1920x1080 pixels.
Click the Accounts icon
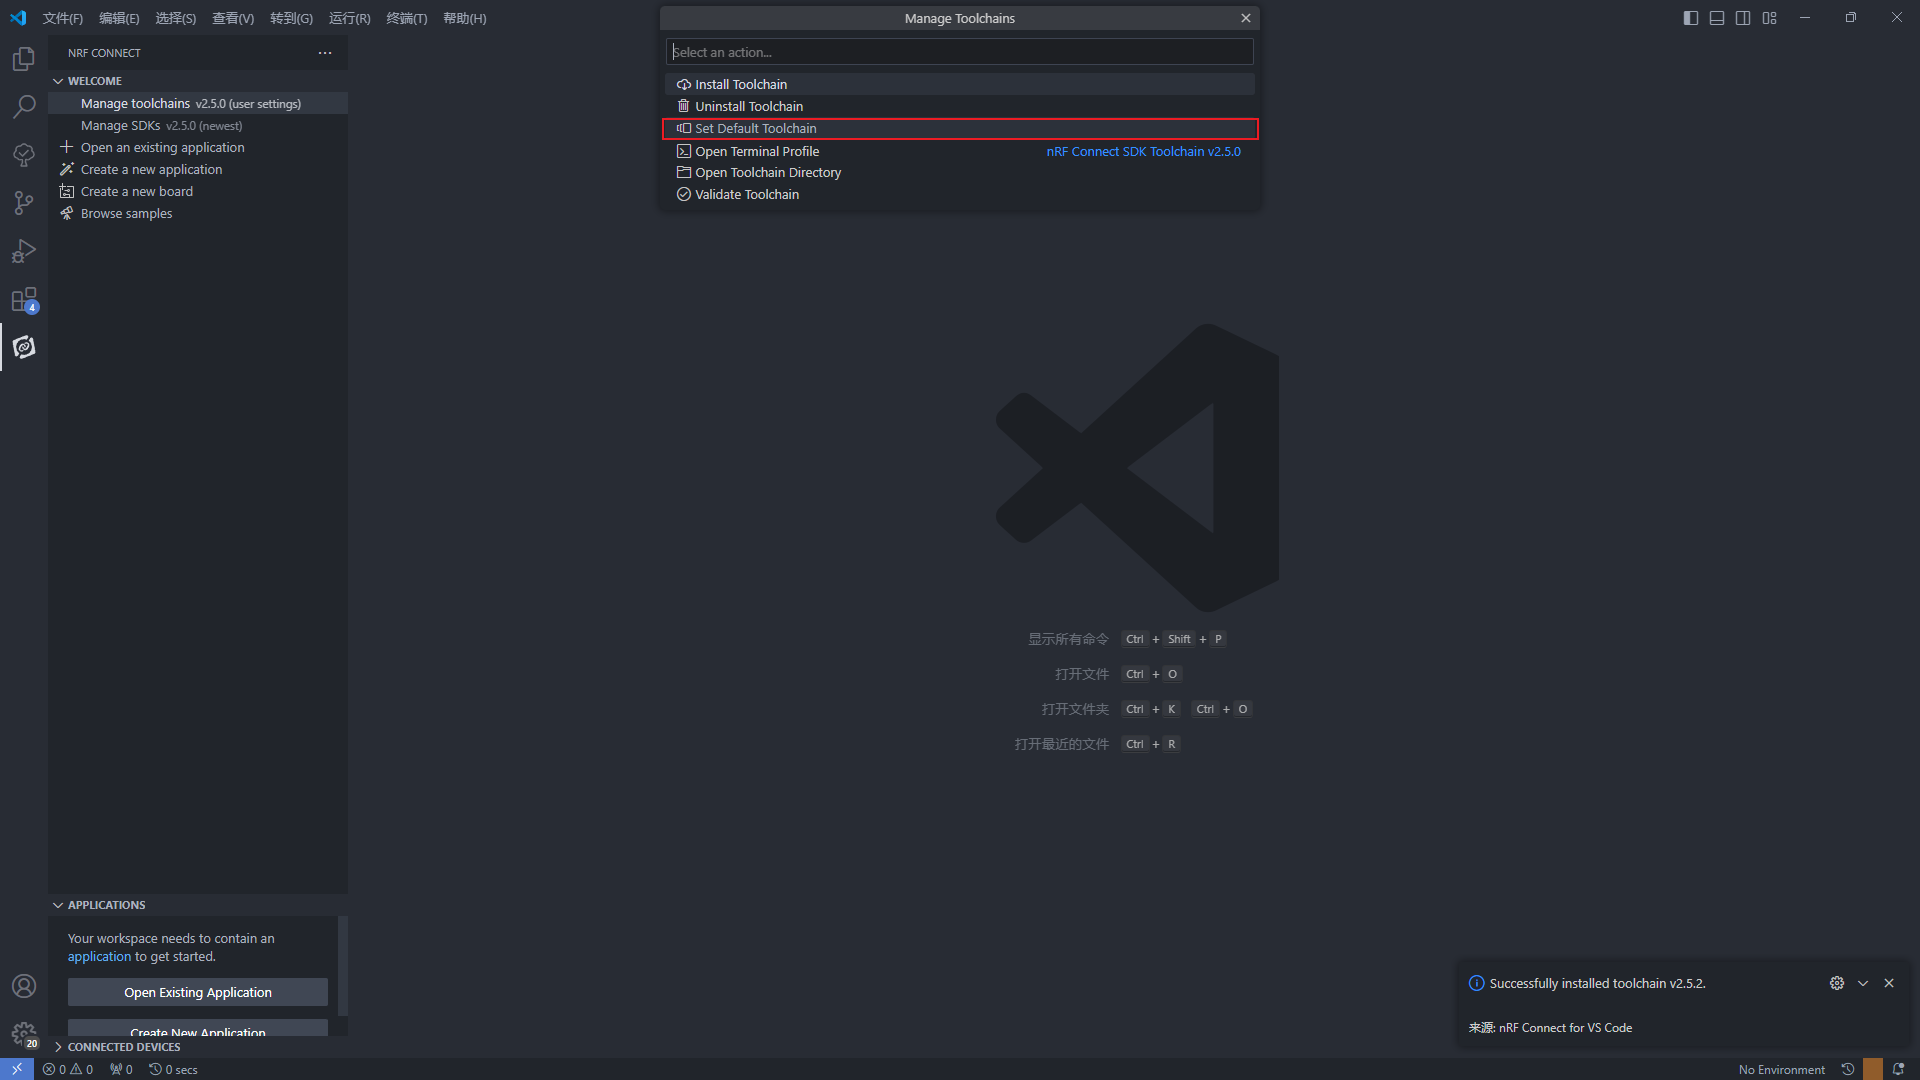click(24, 986)
